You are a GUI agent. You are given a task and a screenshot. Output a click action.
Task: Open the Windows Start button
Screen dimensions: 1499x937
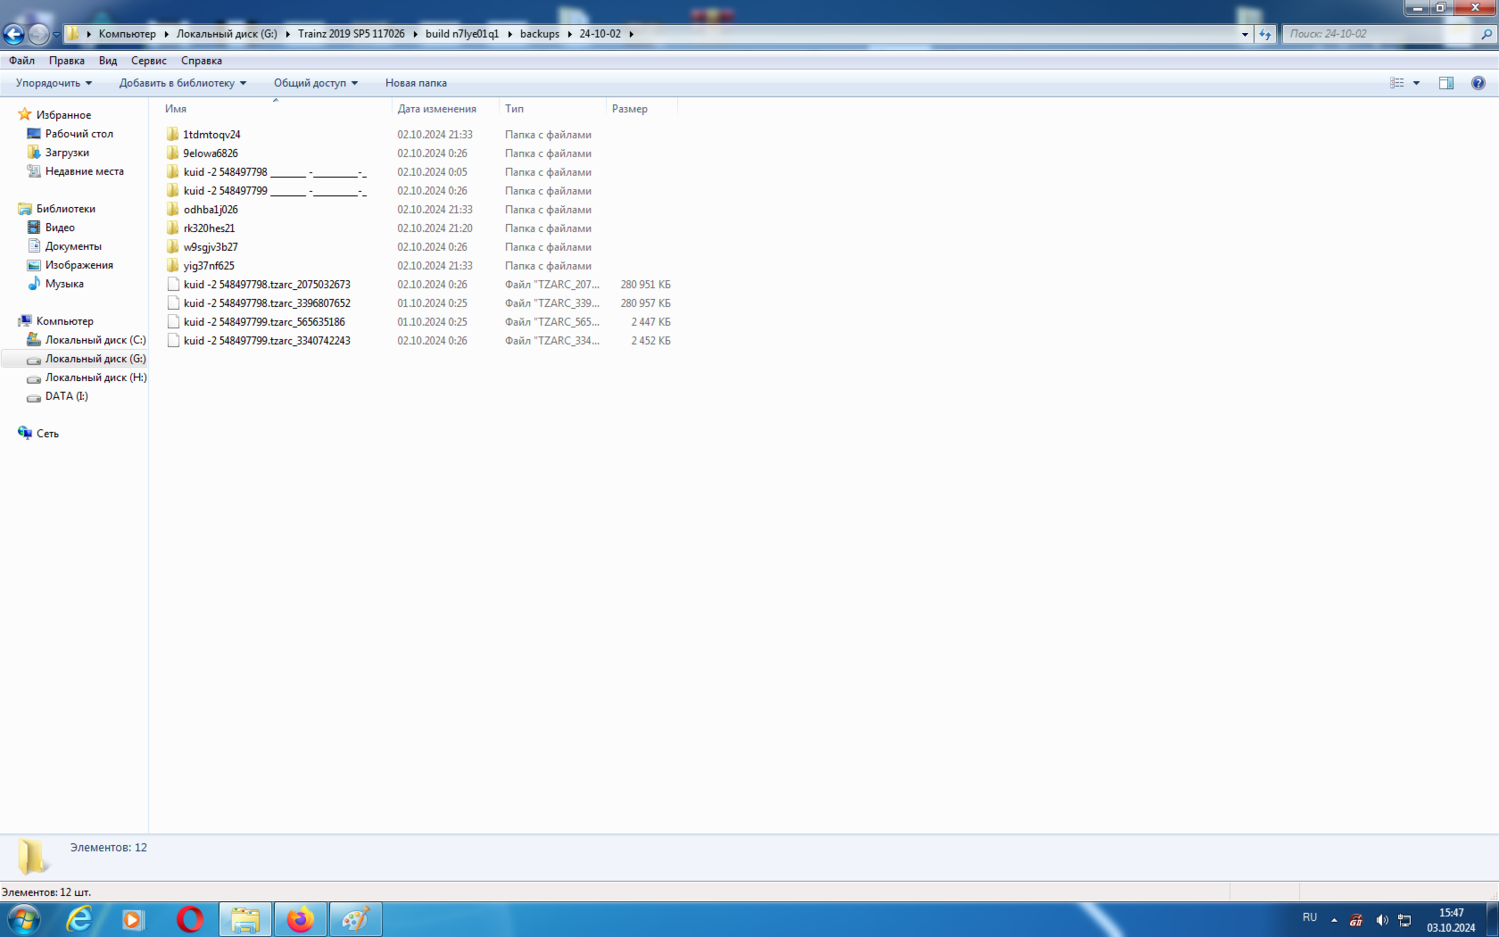pos(24,919)
